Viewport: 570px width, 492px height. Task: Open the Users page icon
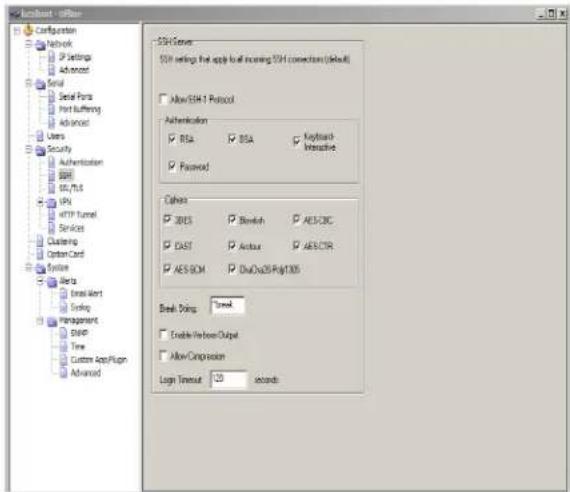(40, 136)
